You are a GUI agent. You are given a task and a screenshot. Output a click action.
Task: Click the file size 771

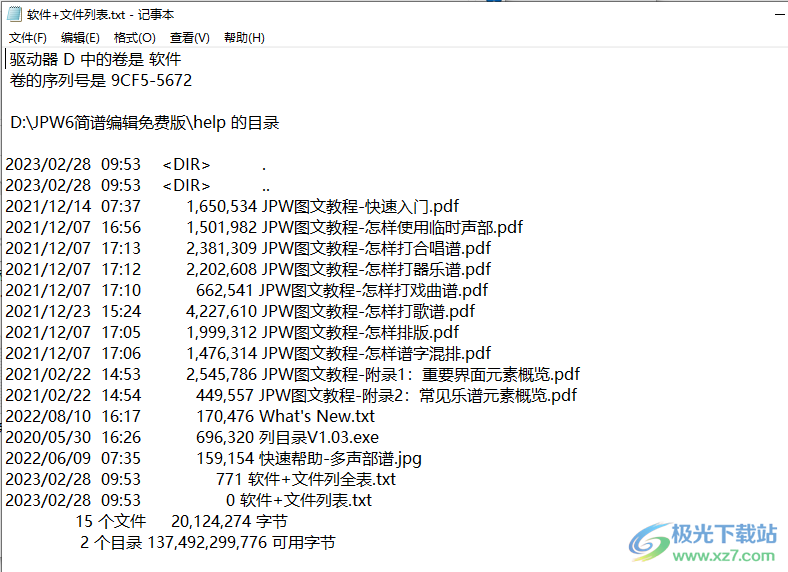point(229,480)
